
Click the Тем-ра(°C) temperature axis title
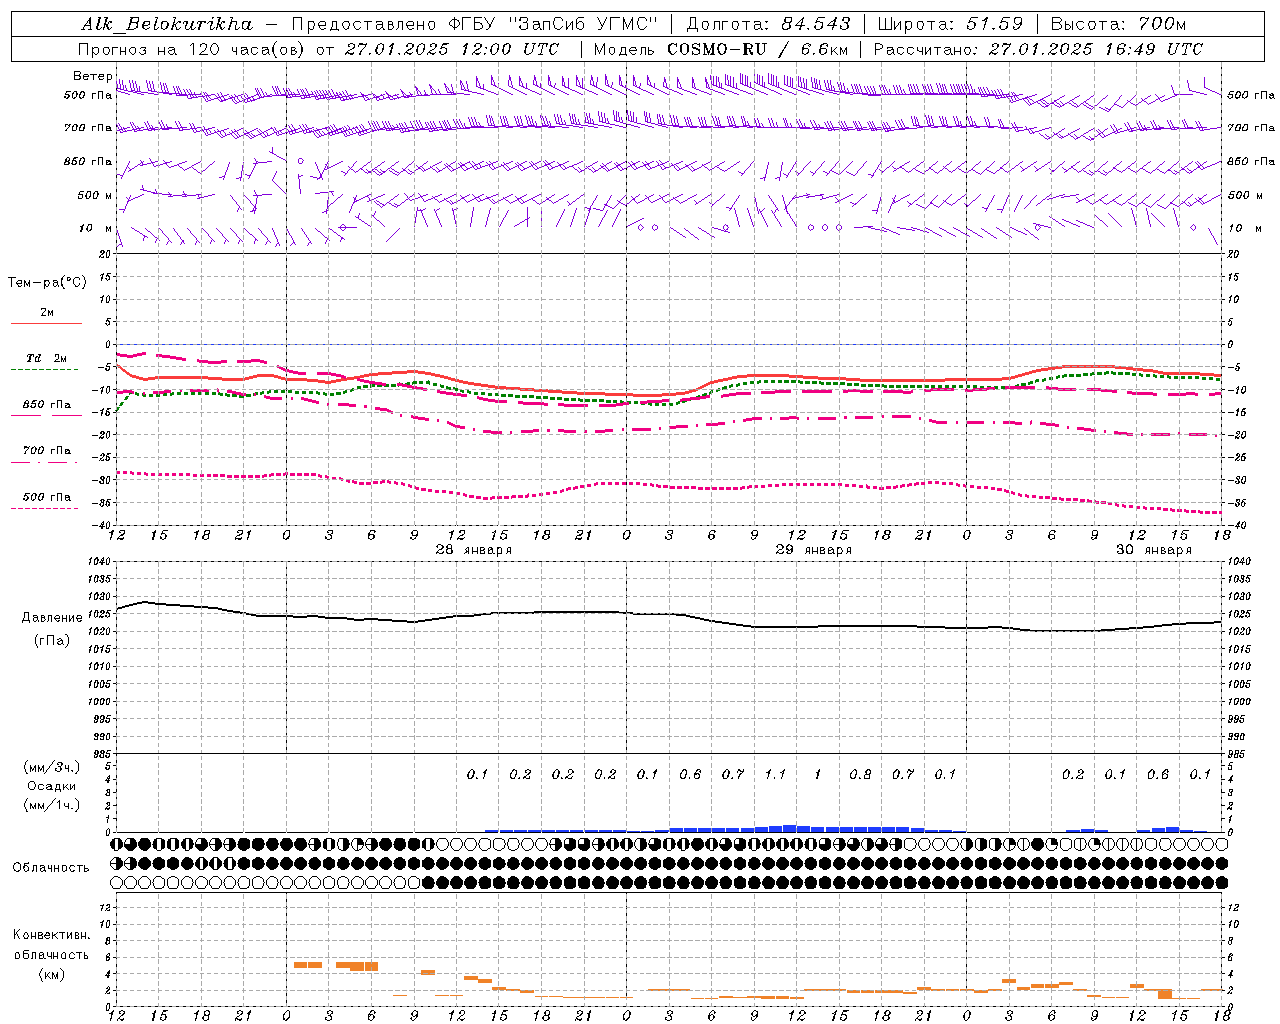(x=47, y=283)
